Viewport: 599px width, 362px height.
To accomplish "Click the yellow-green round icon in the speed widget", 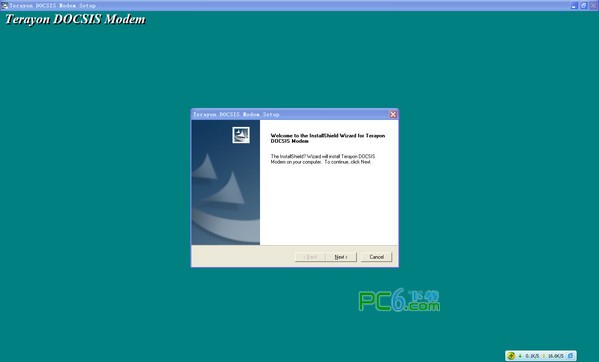I will click(511, 356).
